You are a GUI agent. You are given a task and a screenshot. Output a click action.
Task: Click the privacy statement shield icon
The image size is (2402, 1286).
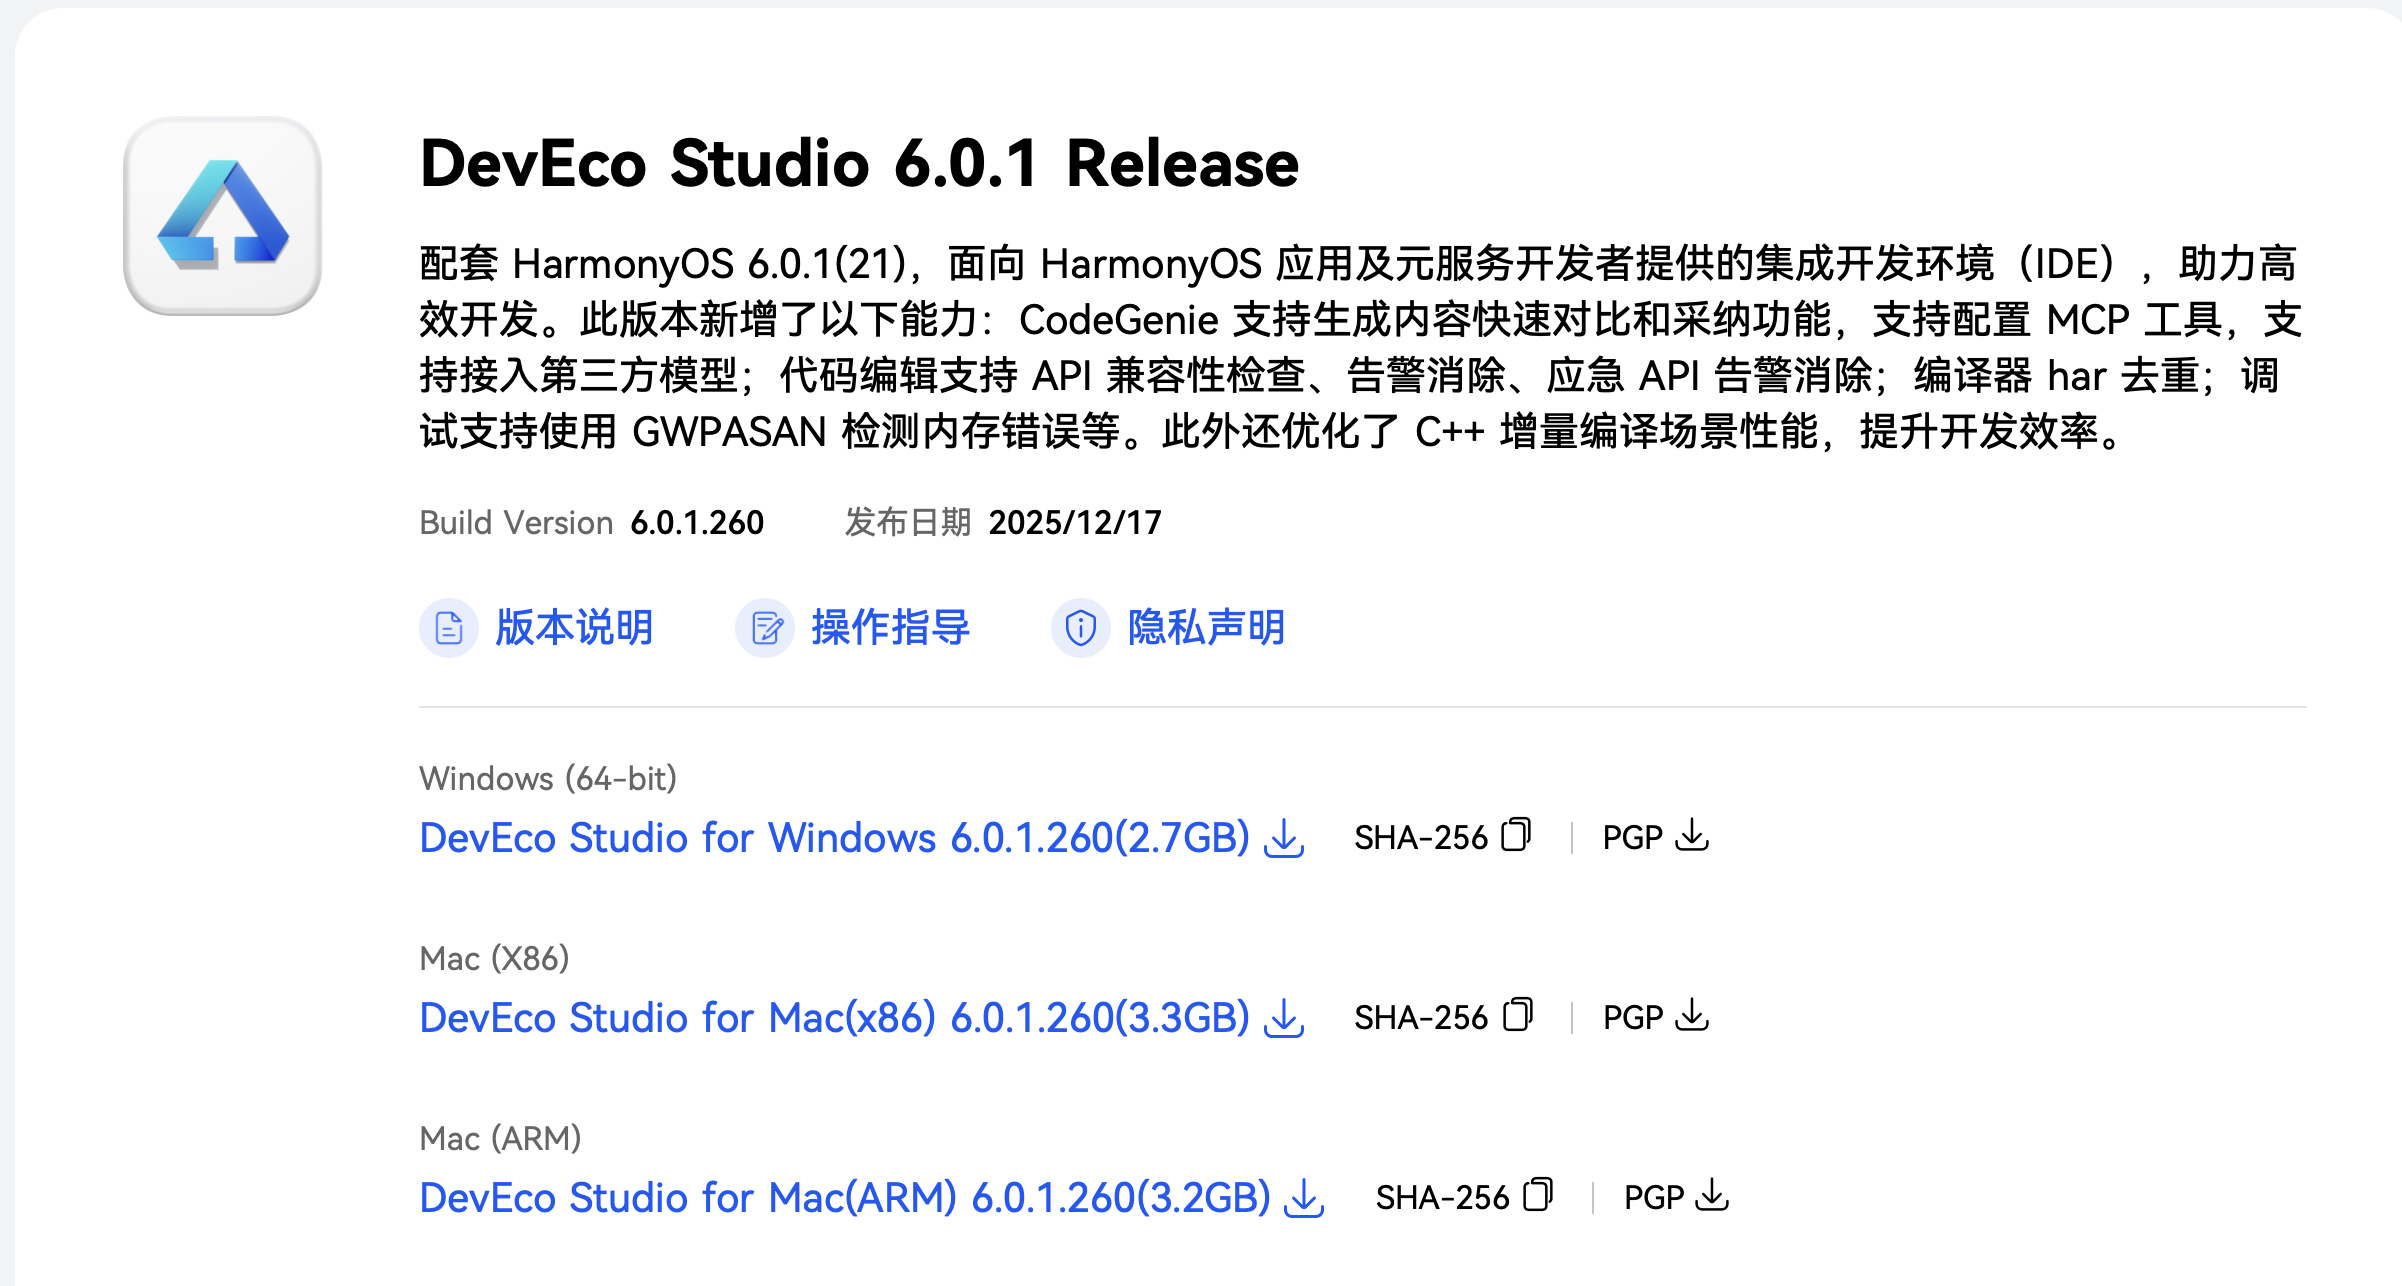click(1081, 628)
